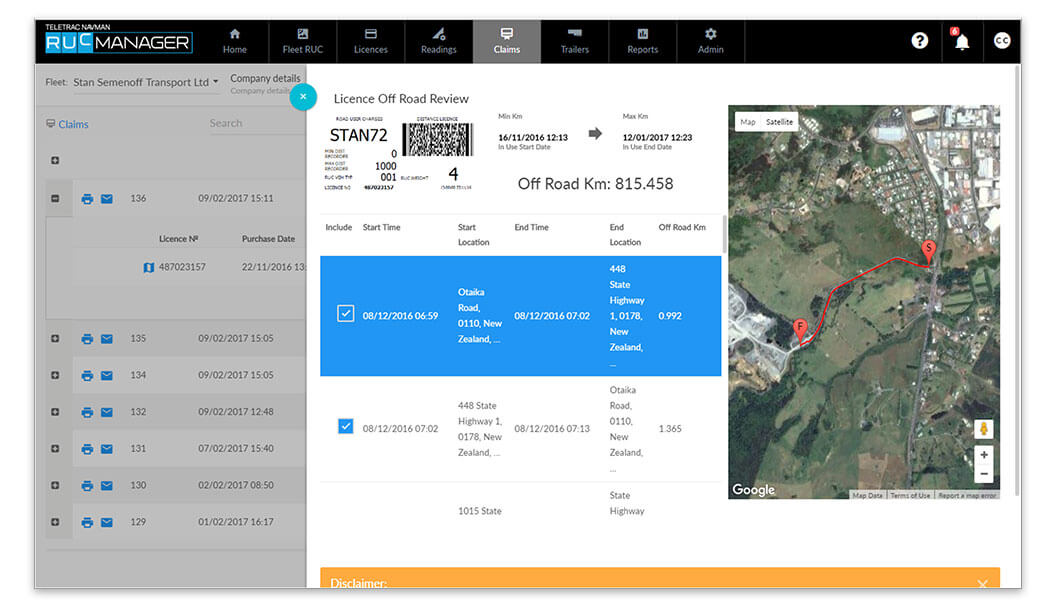Open the Fleet RUC tab
Viewport: 1059px width, 616px height.
pos(303,41)
